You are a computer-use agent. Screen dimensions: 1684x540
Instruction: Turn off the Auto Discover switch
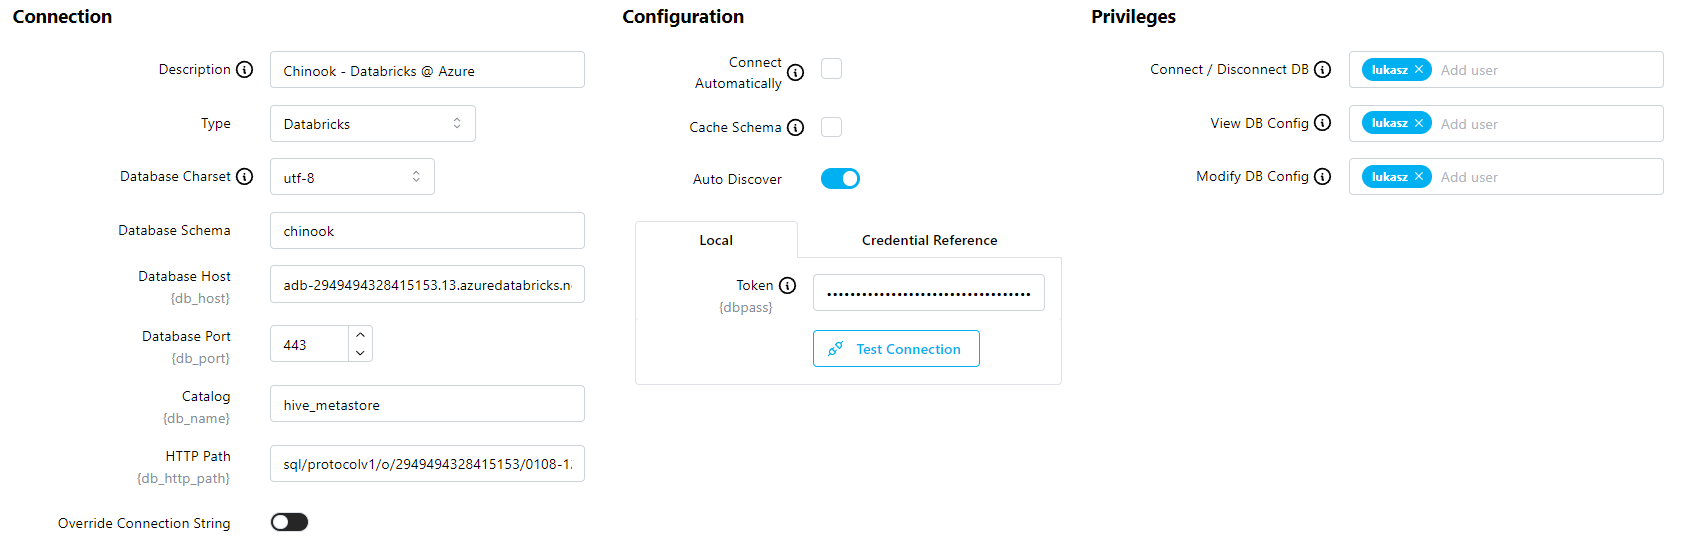[x=840, y=179]
